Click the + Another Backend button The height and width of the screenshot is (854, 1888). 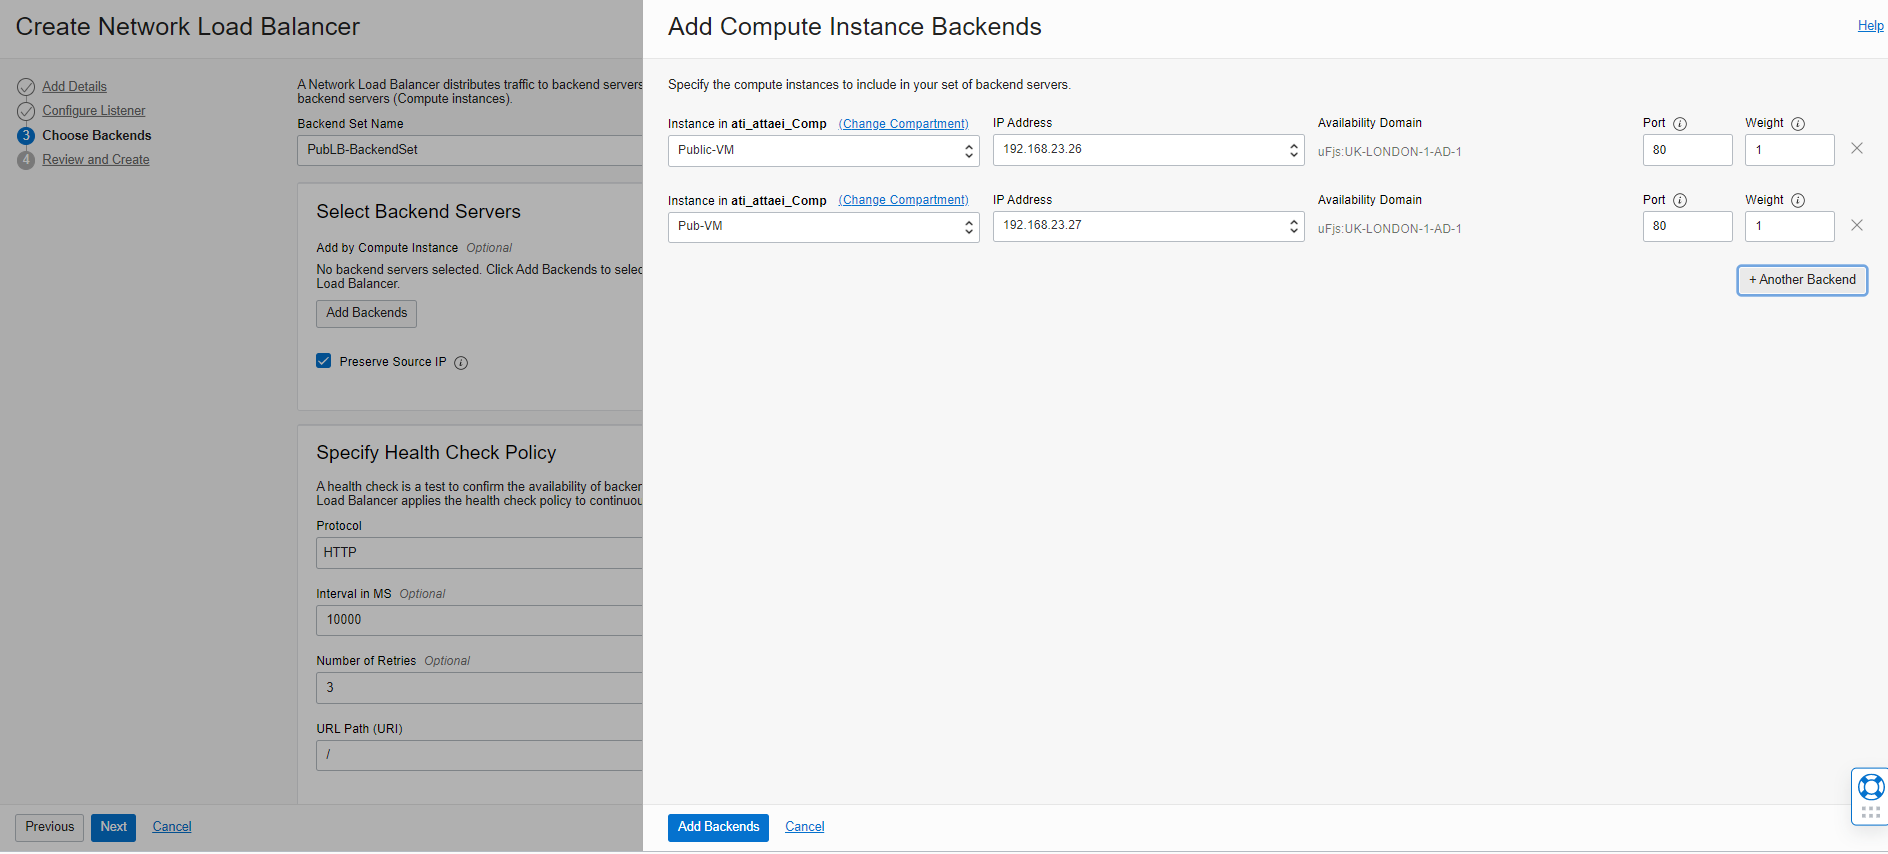pyautogui.click(x=1802, y=280)
